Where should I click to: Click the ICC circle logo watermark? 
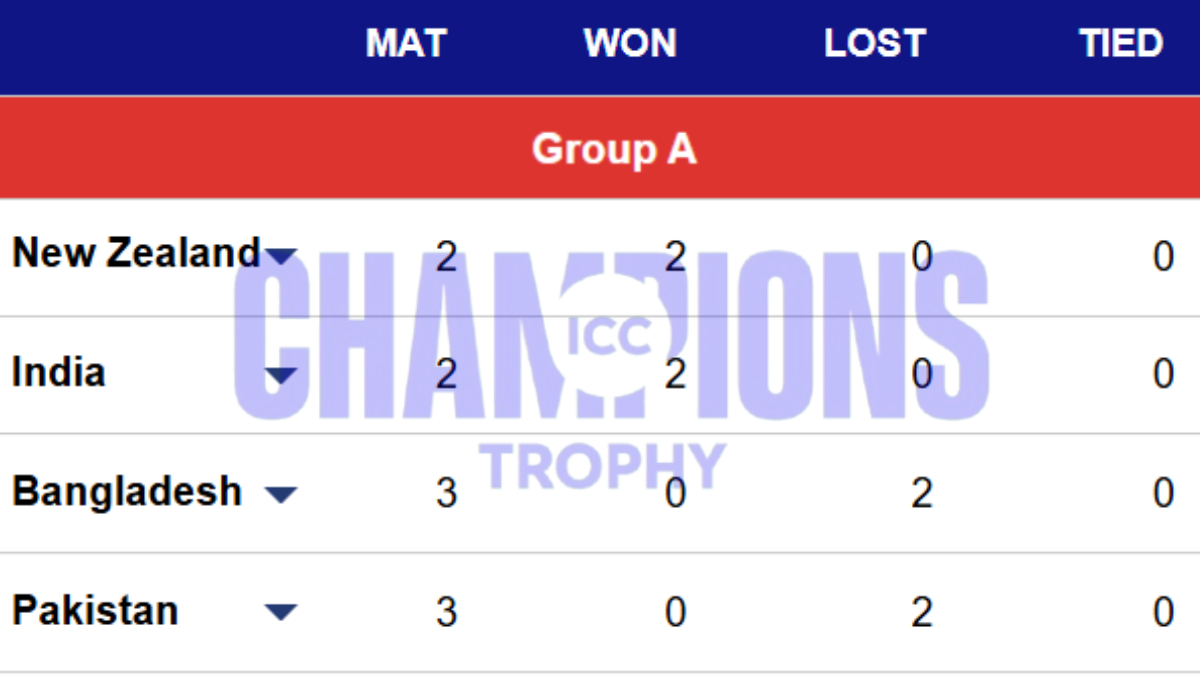[x=611, y=337]
